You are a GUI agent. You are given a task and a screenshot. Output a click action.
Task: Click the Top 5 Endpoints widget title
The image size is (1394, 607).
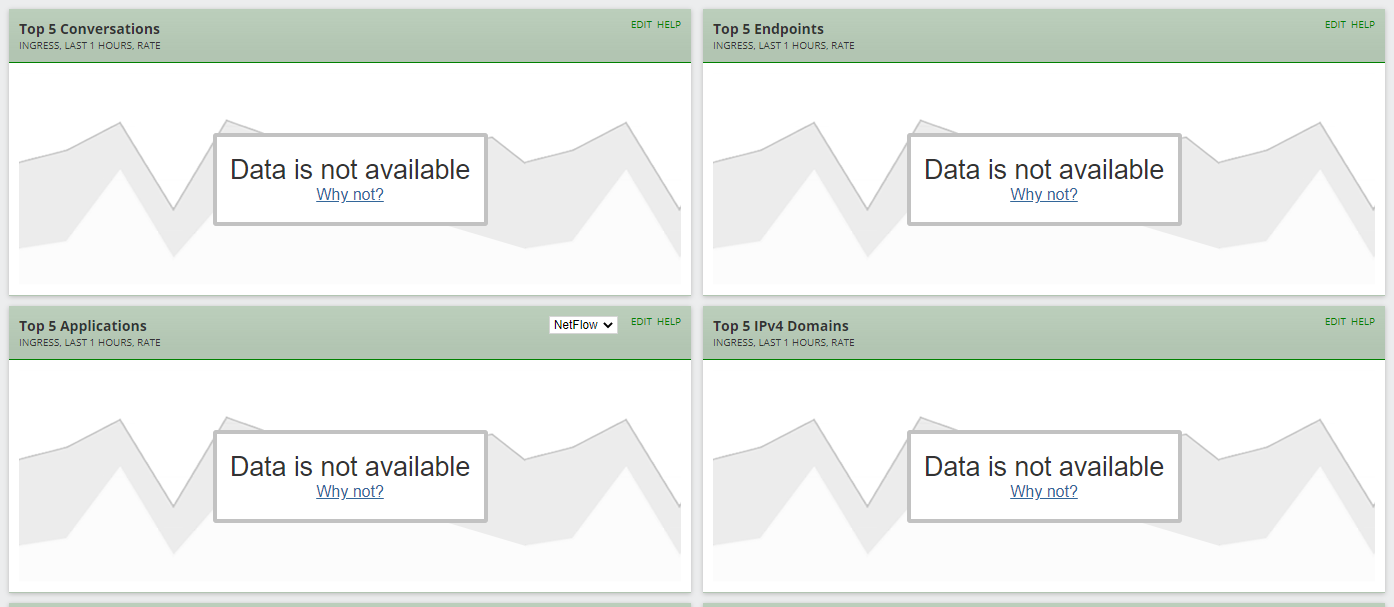click(768, 28)
